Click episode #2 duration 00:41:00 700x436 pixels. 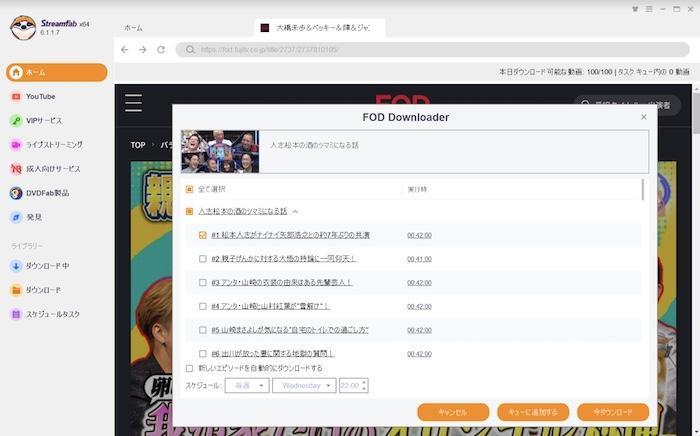click(419, 259)
